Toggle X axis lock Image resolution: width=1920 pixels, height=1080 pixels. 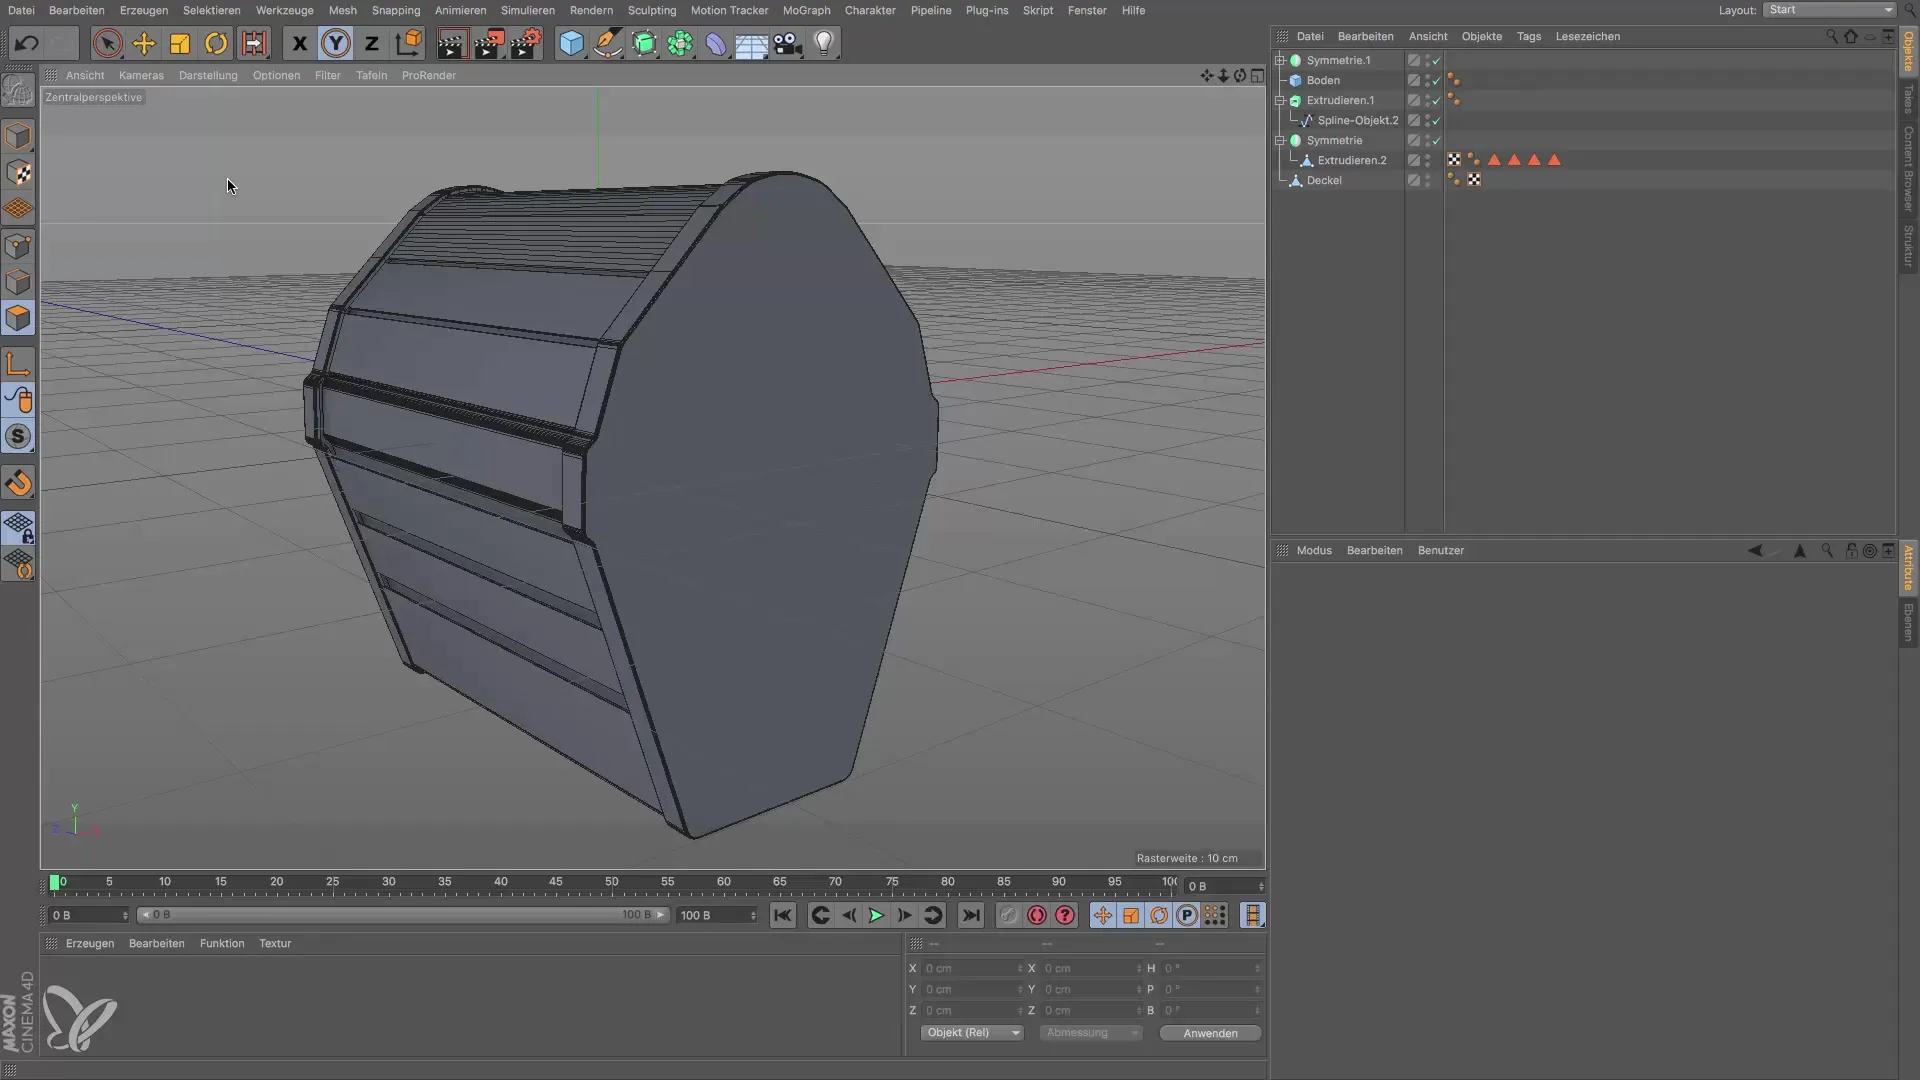click(299, 43)
